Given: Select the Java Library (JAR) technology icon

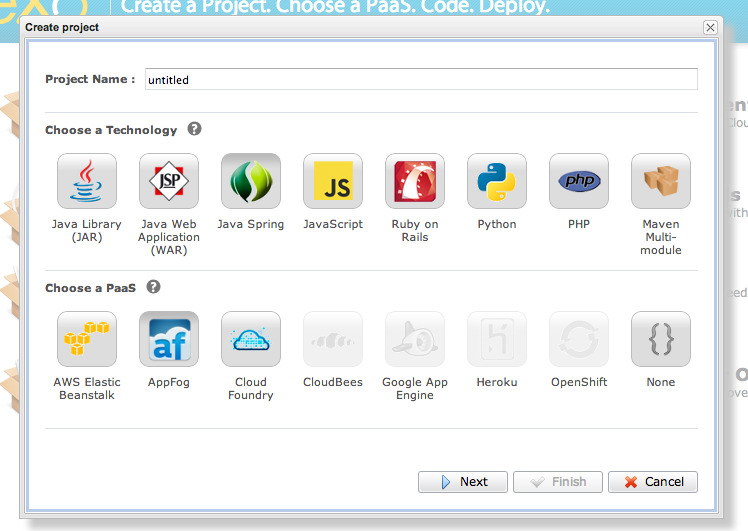Looking at the screenshot, I should pyautogui.click(x=87, y=181).
